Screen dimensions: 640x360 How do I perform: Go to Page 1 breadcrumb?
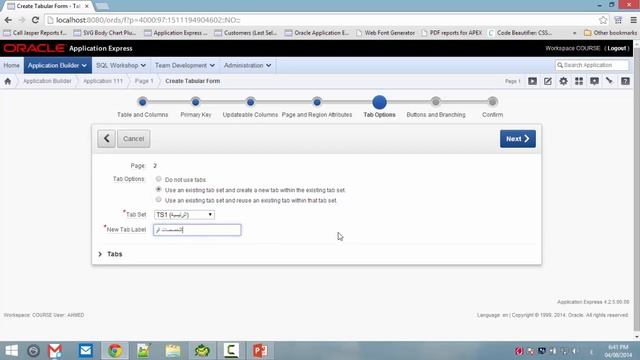coord(144,81)
